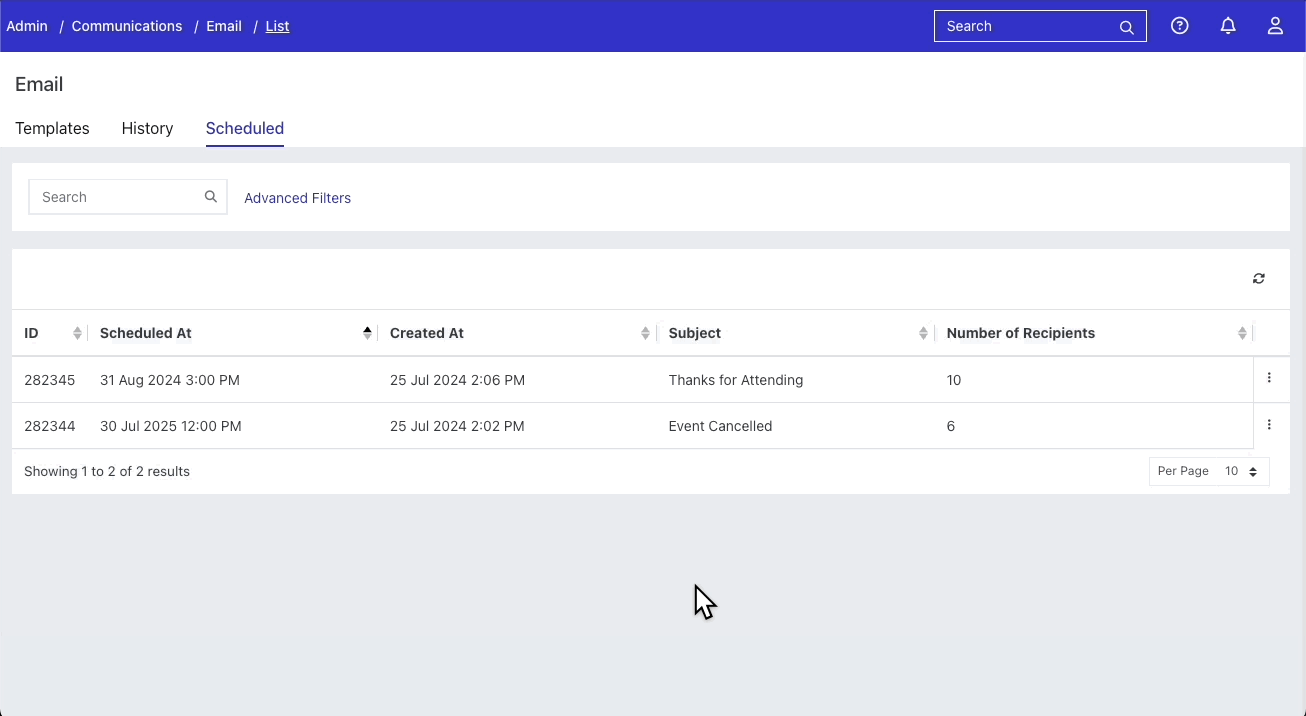Viewport: 1306px width, 716px height.
Task: Open the user profile icon
Action: point(1275,26)
